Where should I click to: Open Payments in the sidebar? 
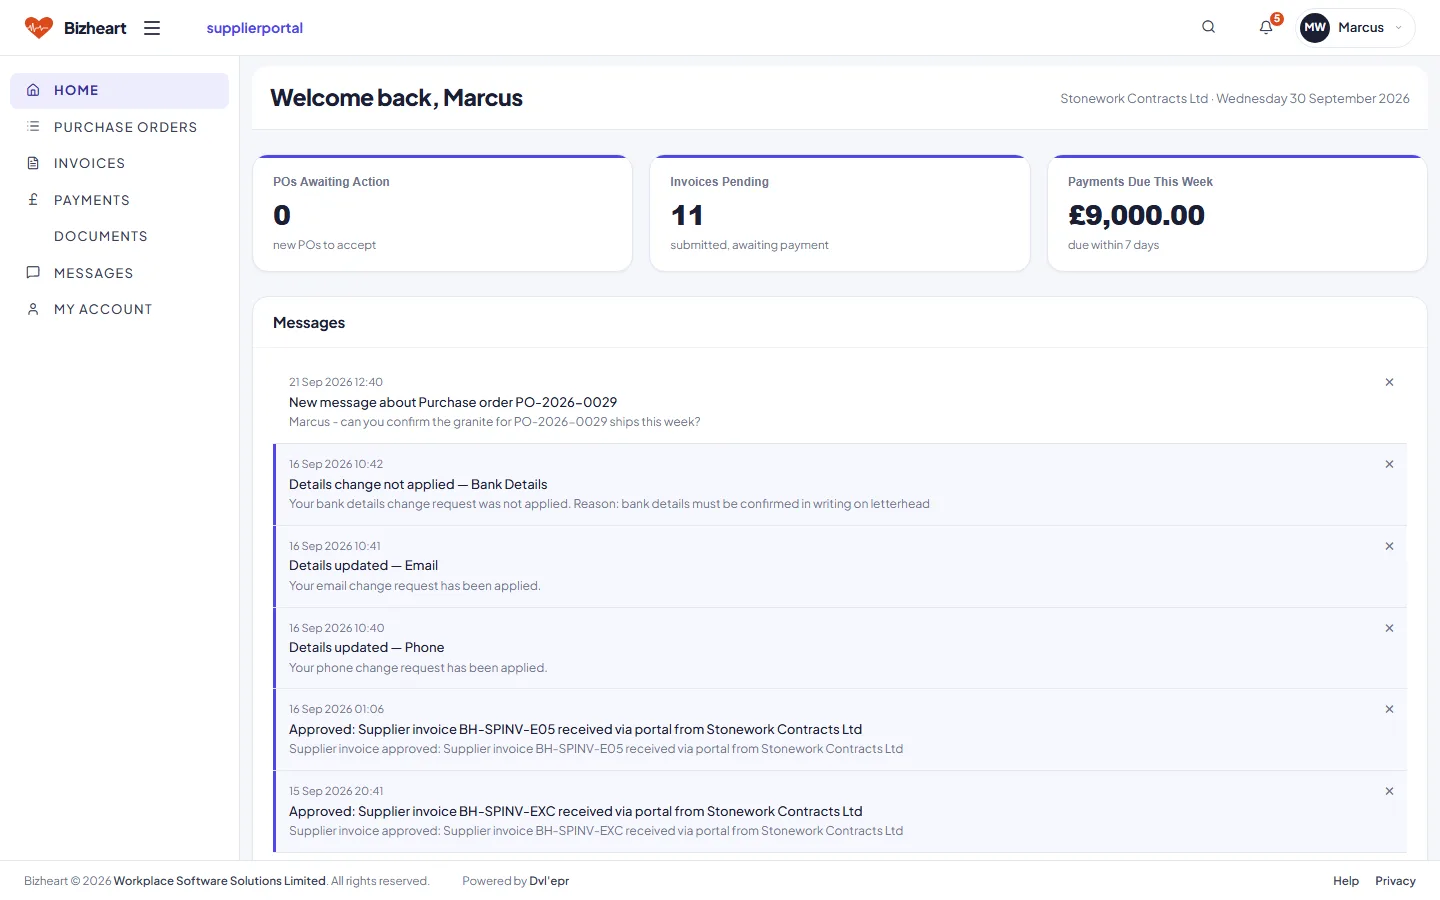point(119,200)
